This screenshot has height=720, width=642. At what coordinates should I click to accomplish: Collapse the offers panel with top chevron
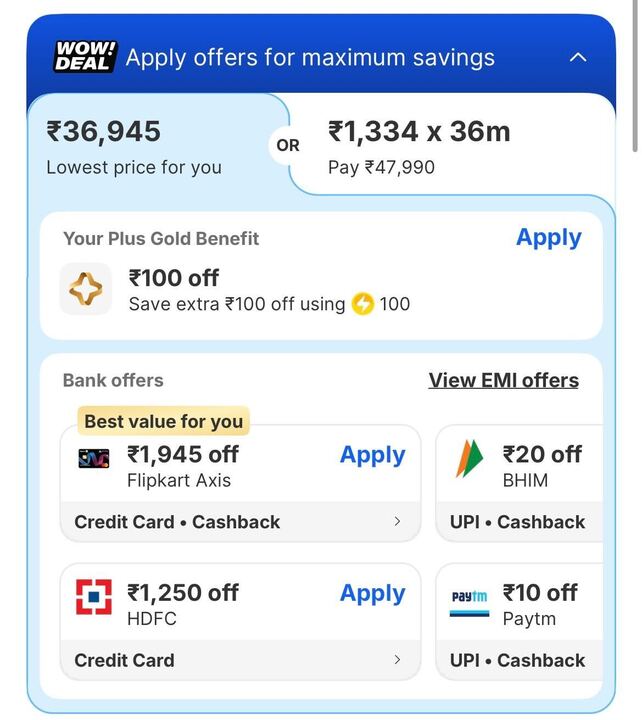(x=577, y=58)
